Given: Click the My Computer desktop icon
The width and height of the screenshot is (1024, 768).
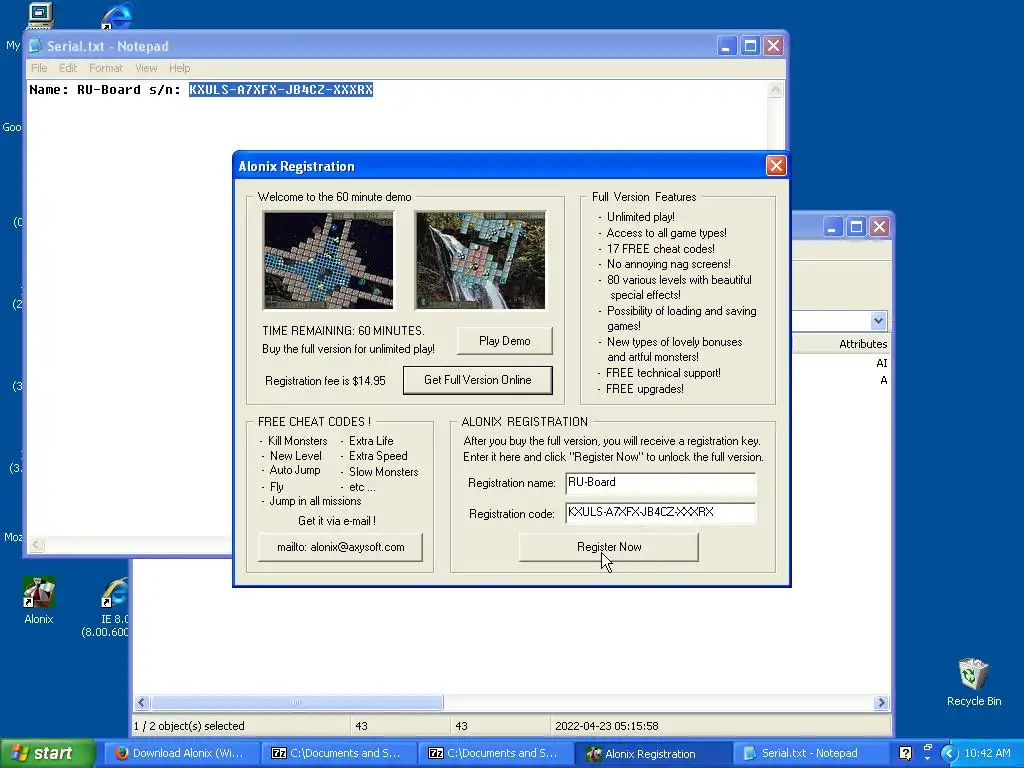Looking at the screenshot, I should 40,14.
